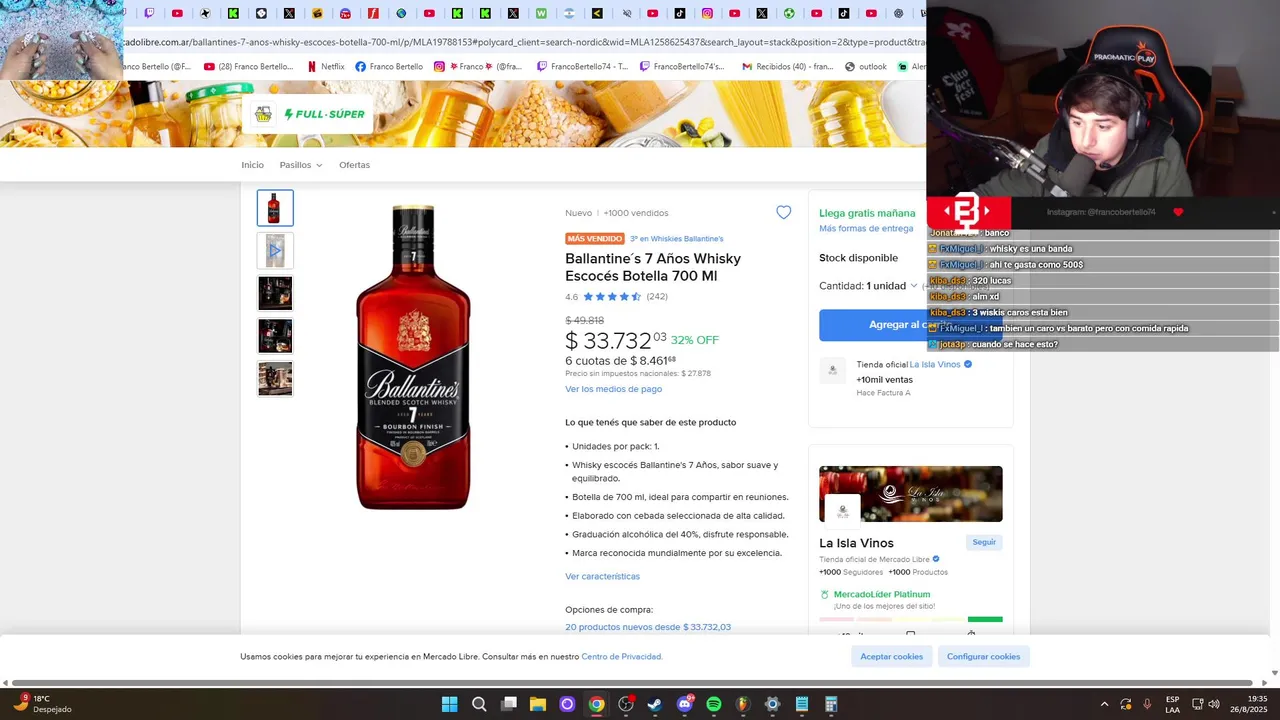Screen dimensions: 1280x720
Task: Open Notepad from taskbar
Action: (x=802, y=704)
